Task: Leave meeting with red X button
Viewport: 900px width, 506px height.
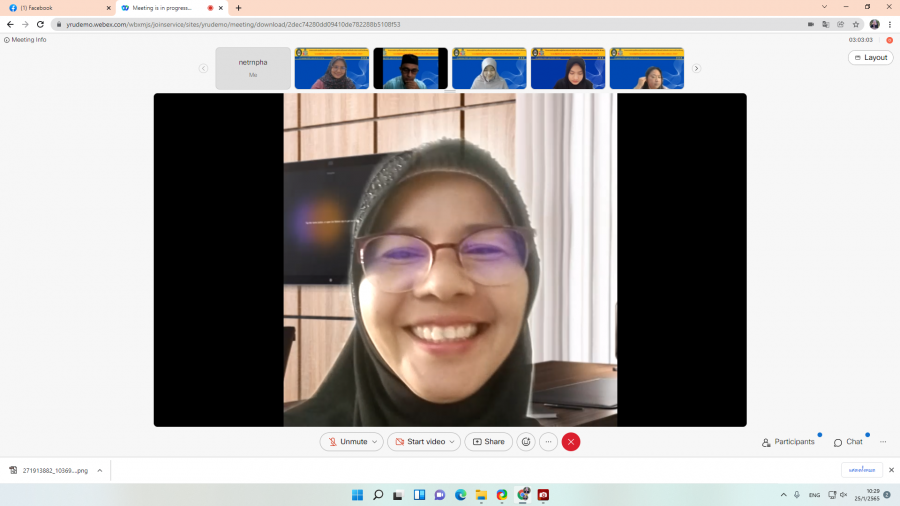Action: pos(571,442)
